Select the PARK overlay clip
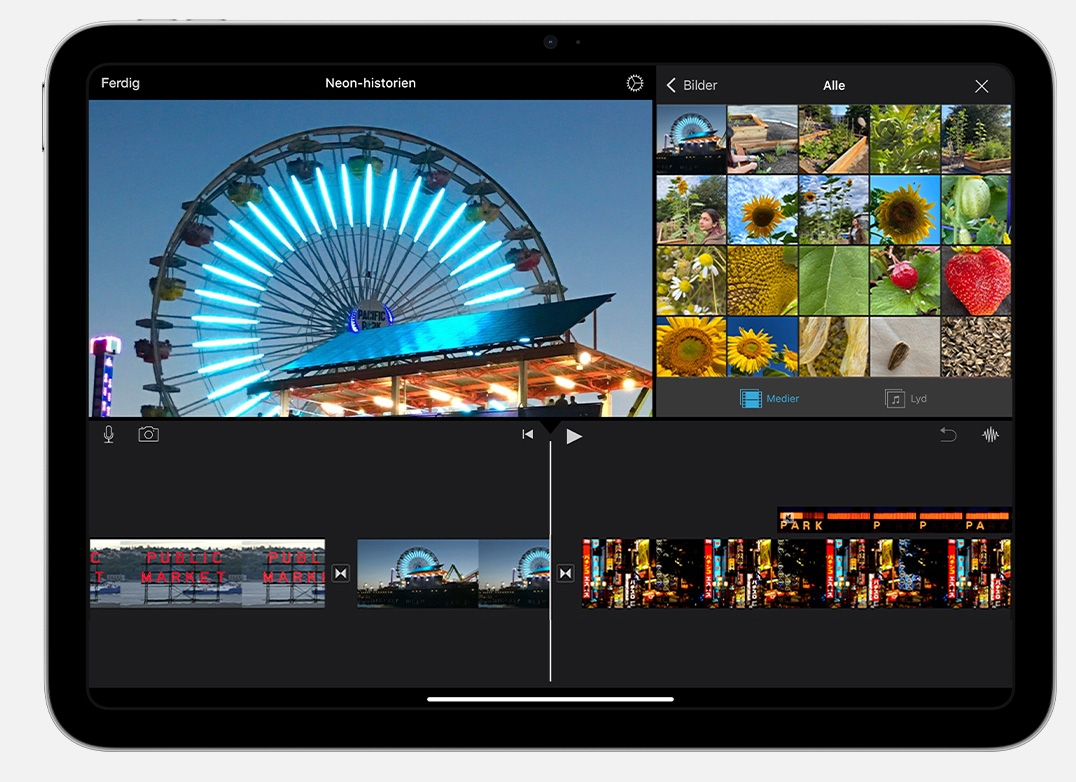The image size is (1076, 782). click(x=894, y=520)
